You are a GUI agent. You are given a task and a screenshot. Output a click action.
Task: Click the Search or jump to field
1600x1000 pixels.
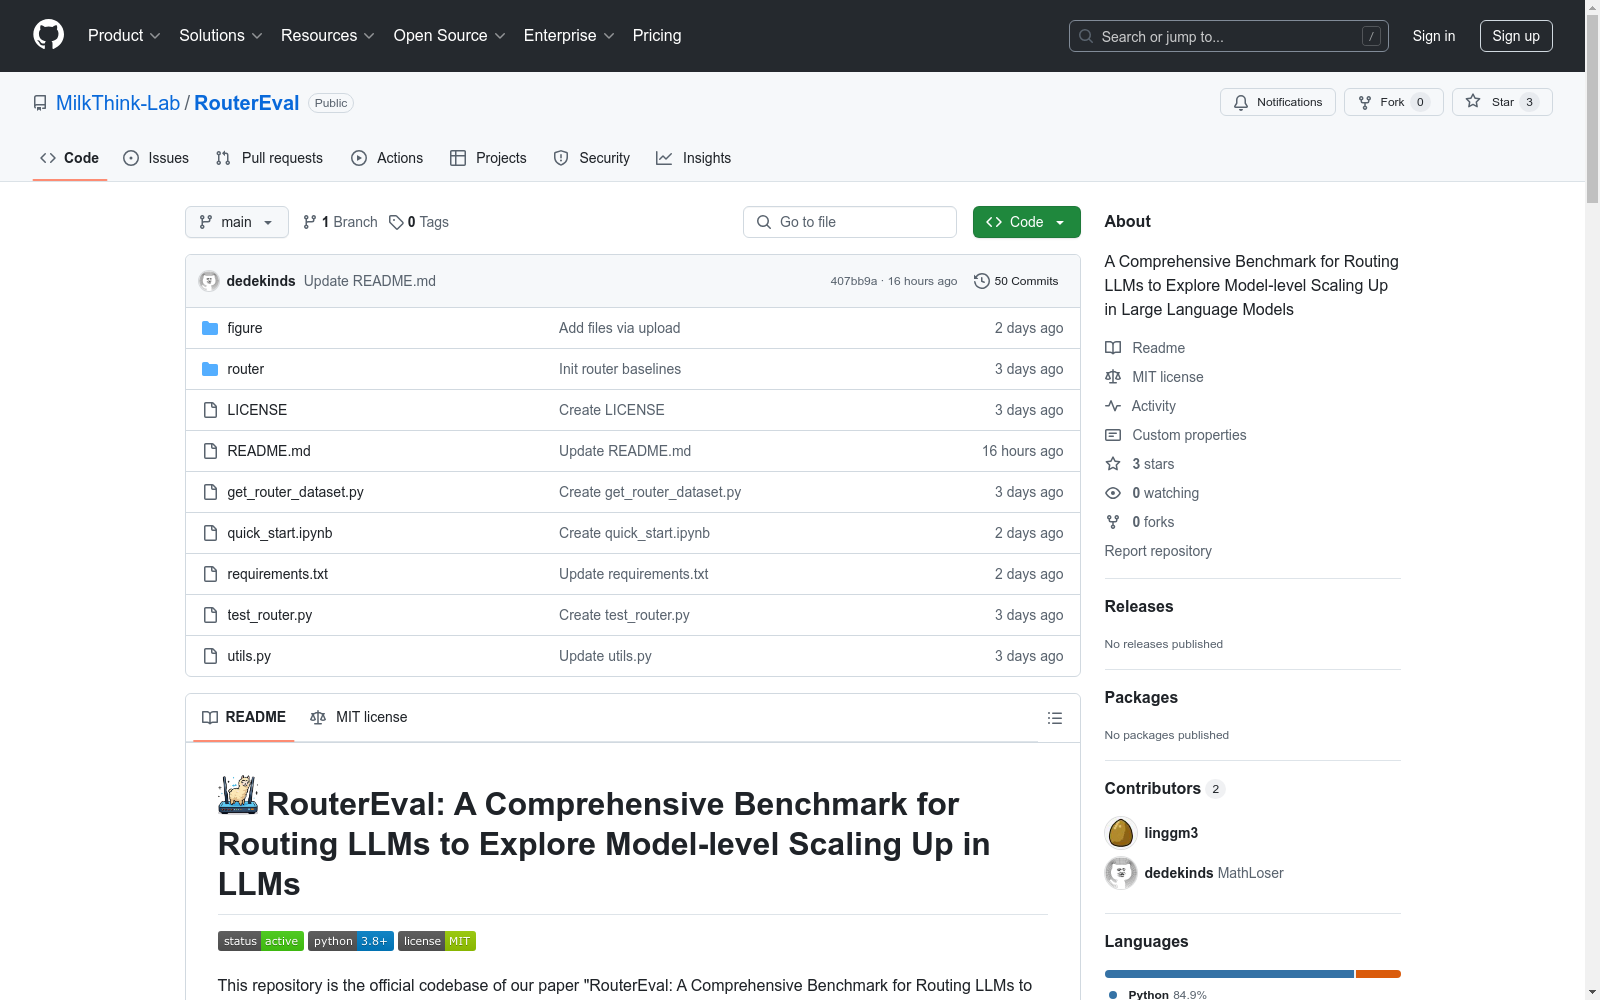pos(1229,36)
